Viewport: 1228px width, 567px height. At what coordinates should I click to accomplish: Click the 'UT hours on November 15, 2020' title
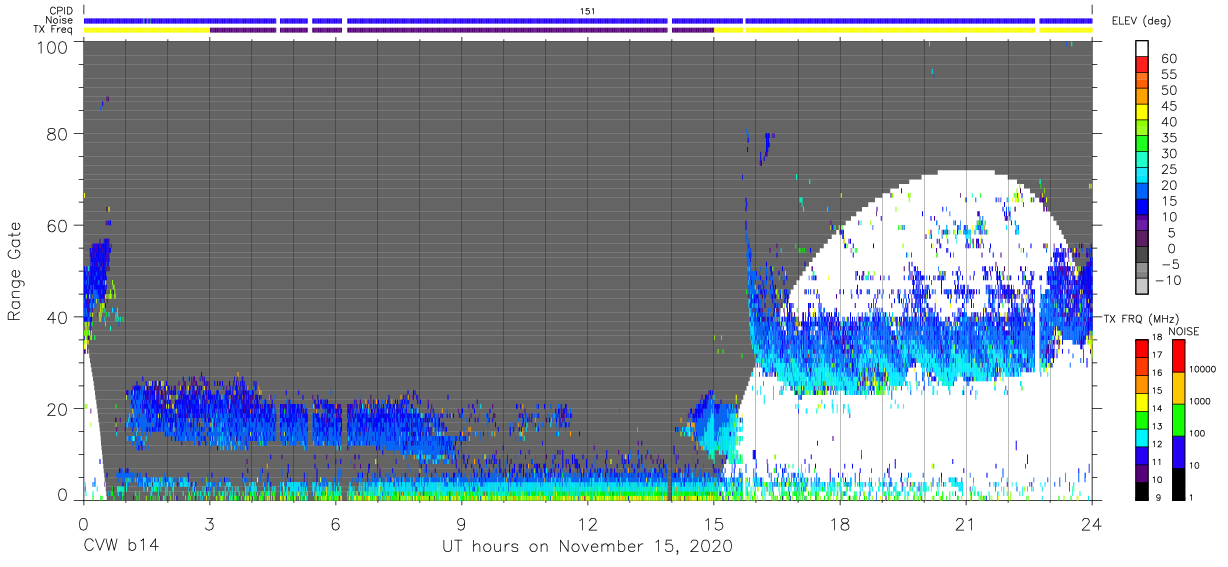587,547
